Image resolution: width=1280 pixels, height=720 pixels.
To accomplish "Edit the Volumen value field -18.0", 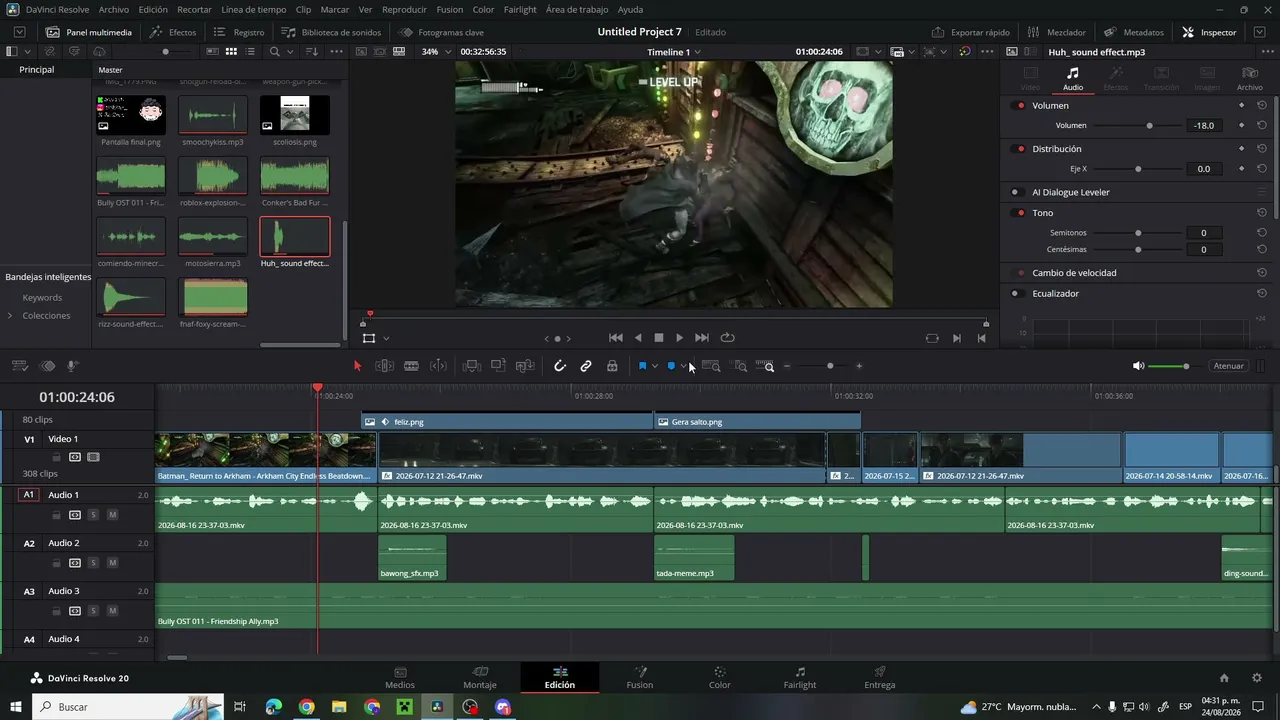I will coord(1204,126).
